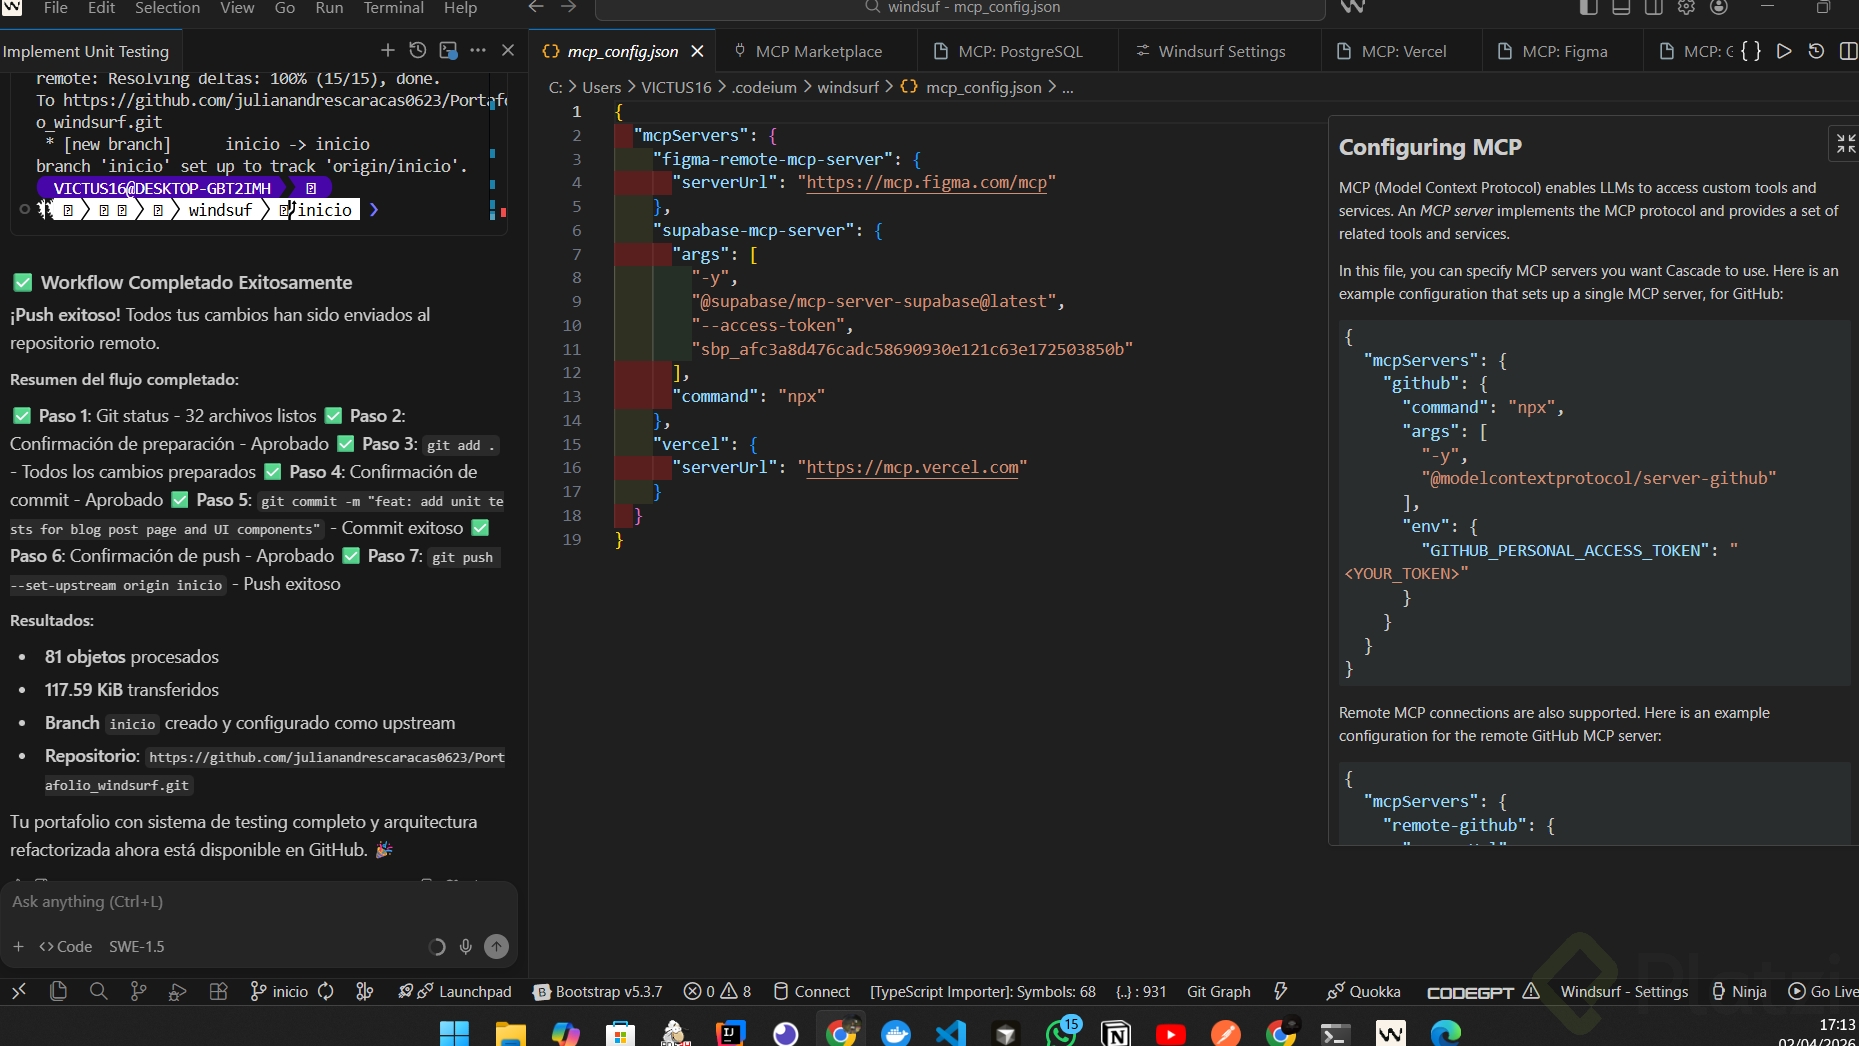Open Extensions view in bottom bar
Viewport: 1859px width, 1046px height.
[x=218, y=992]
